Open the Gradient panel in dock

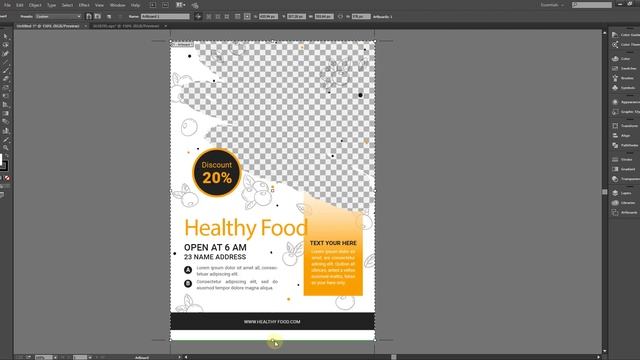(x=624, y=169)
